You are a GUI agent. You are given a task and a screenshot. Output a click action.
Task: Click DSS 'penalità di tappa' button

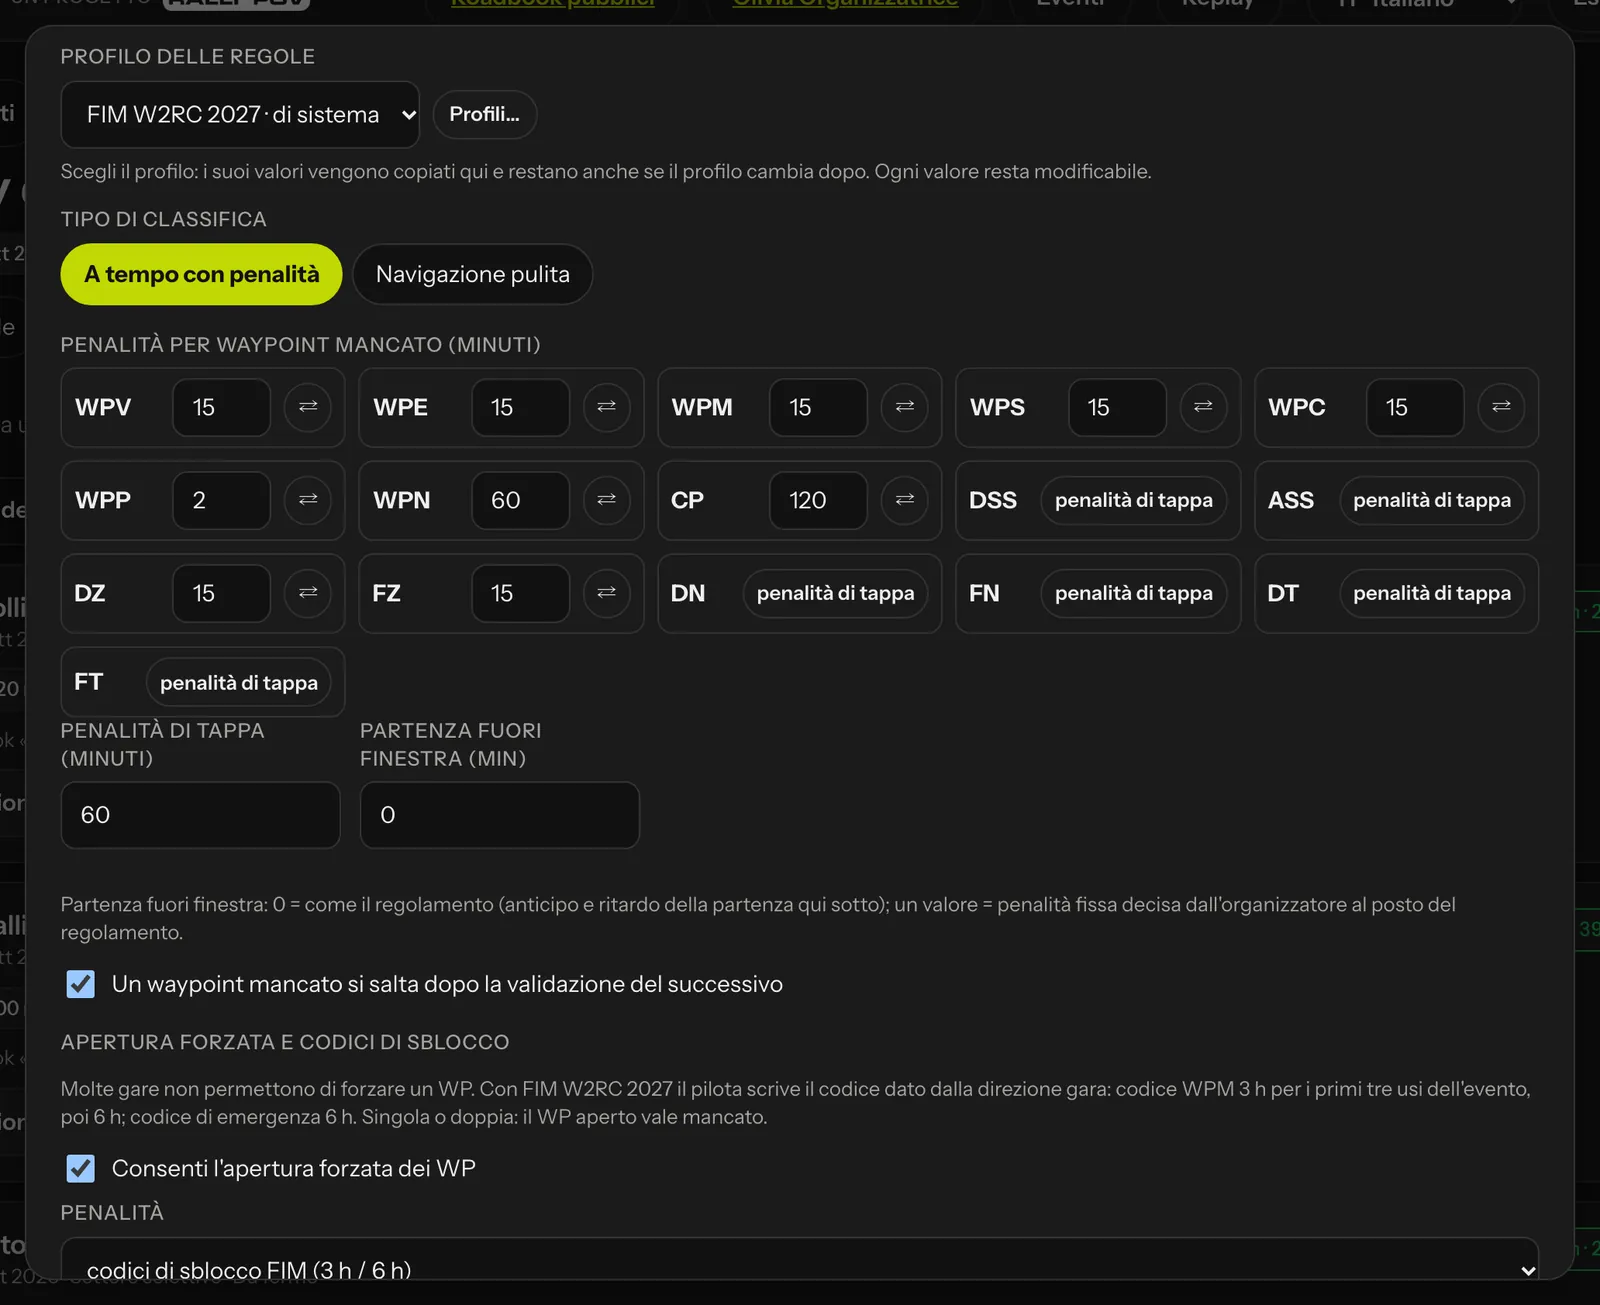click(1134, 500)
